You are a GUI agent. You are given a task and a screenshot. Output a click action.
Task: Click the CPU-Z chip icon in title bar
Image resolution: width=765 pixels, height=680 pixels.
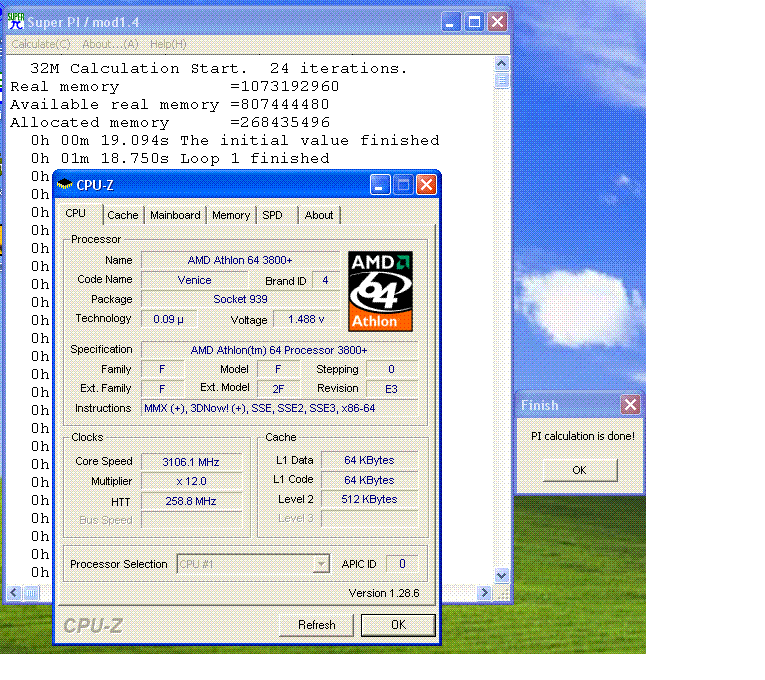(x=64, y=184)
